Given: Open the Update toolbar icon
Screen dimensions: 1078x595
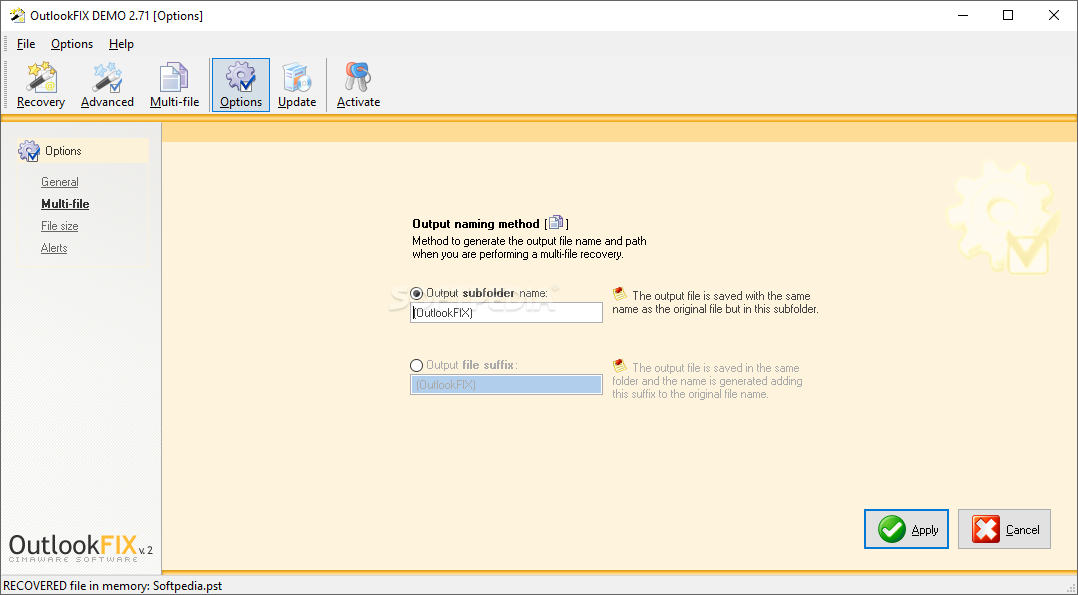Looking at the screenshot, I should 297,85.
